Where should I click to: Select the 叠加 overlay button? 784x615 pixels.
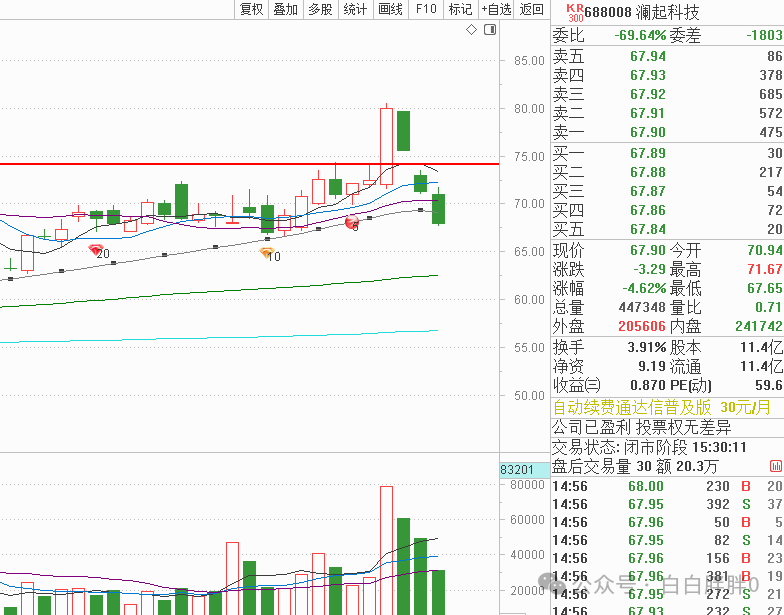click(286, 9)
